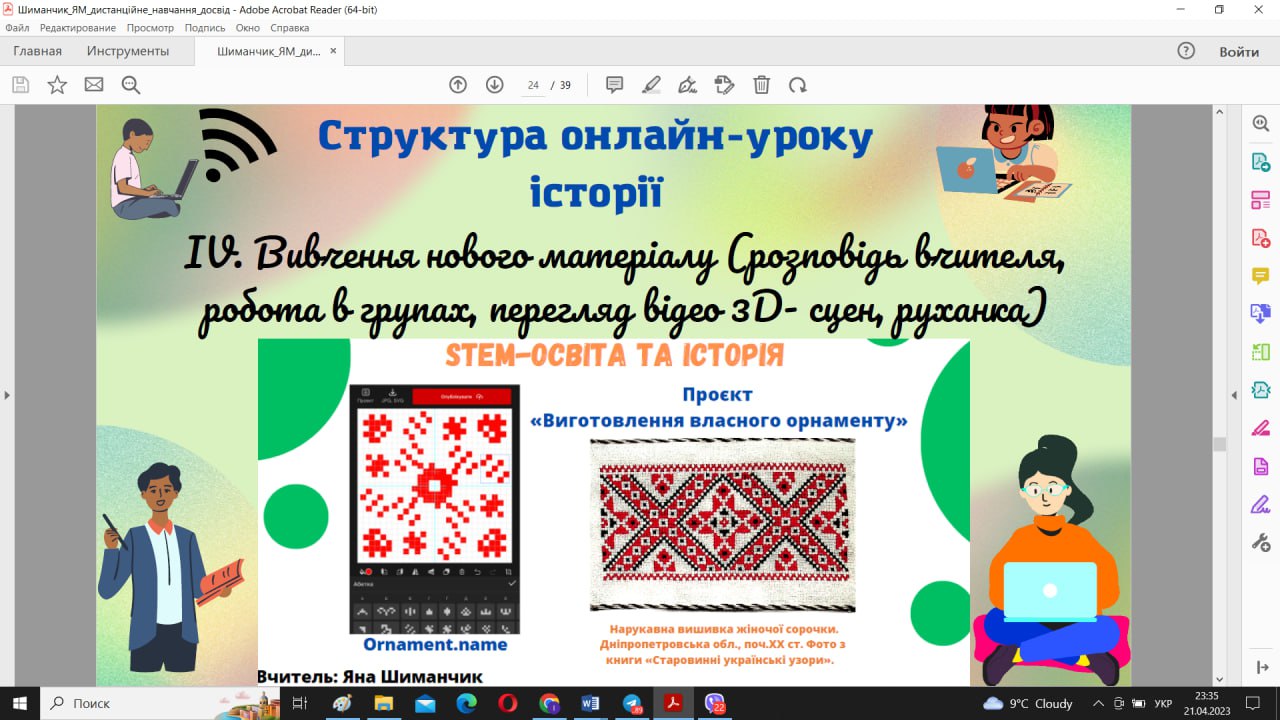Click the taskbar Поиск search box
Viewport: 1280px width, 720px height.
160,703
